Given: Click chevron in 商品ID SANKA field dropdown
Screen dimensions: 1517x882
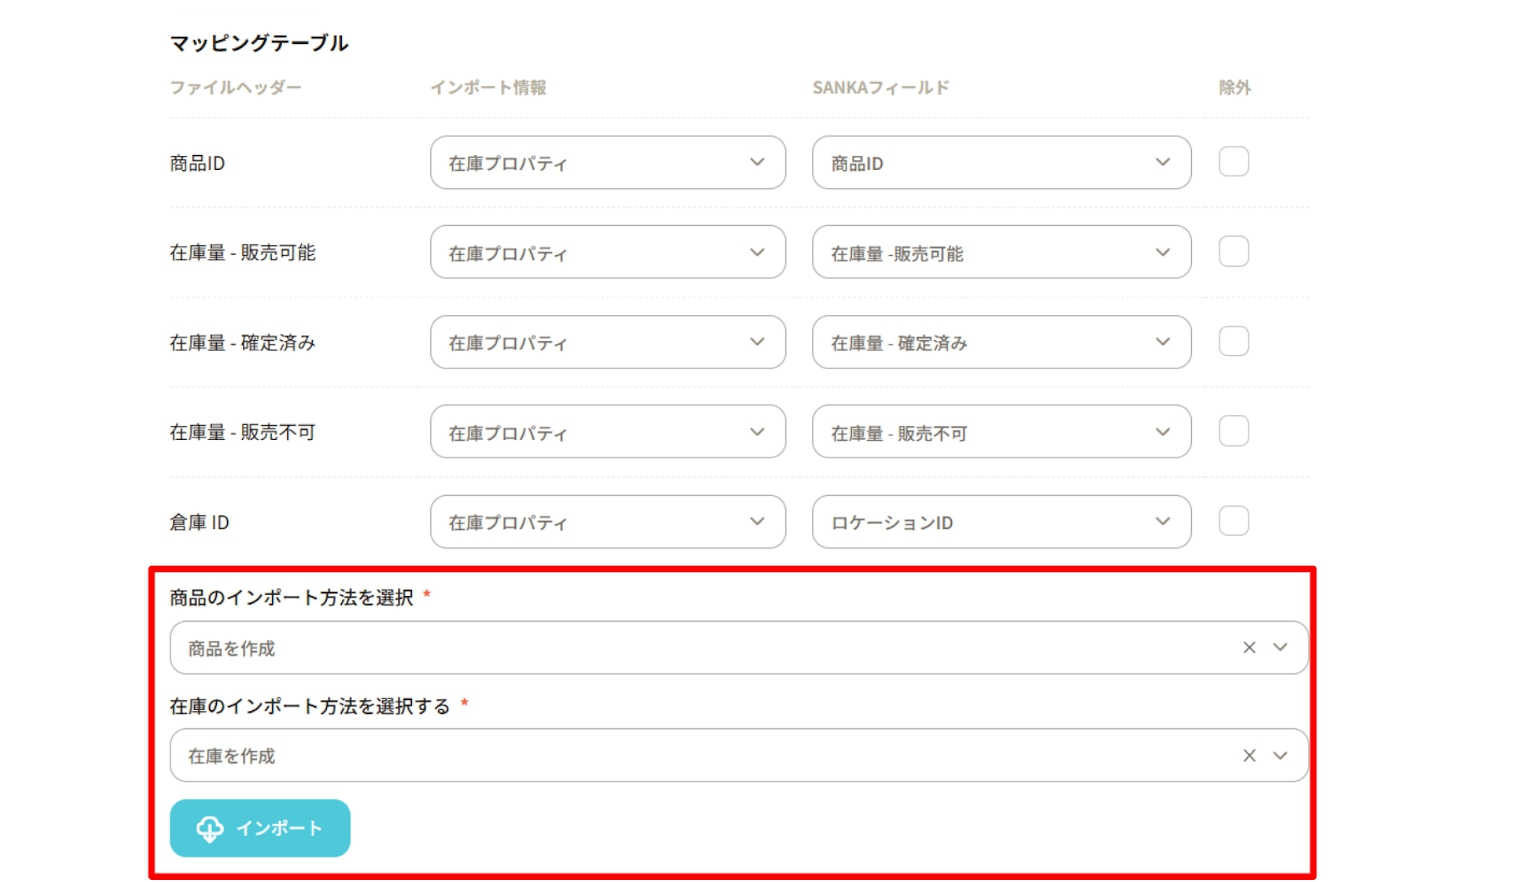Looking at the screenshot, I should pos(1162,162).
